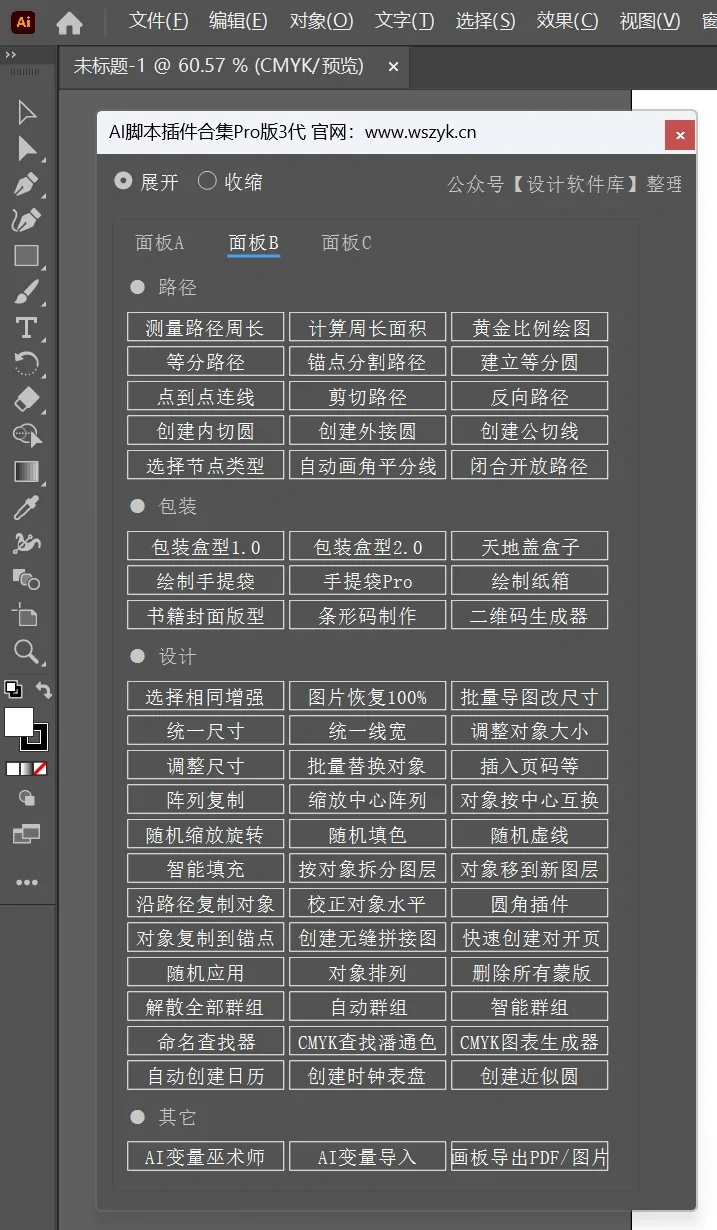The height and width of the screenshot is (1230, 717).
Task: Click the 图片恢复100% button
Action: coord(367,697)
